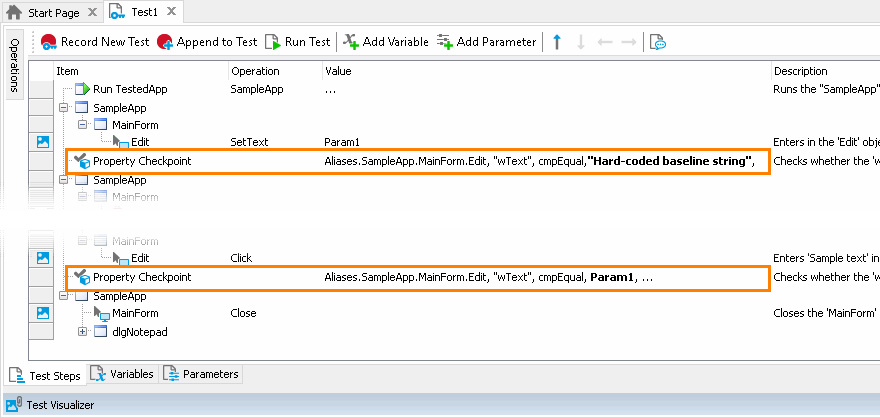Click the comment icon in the toolbar

pos(658,42)
